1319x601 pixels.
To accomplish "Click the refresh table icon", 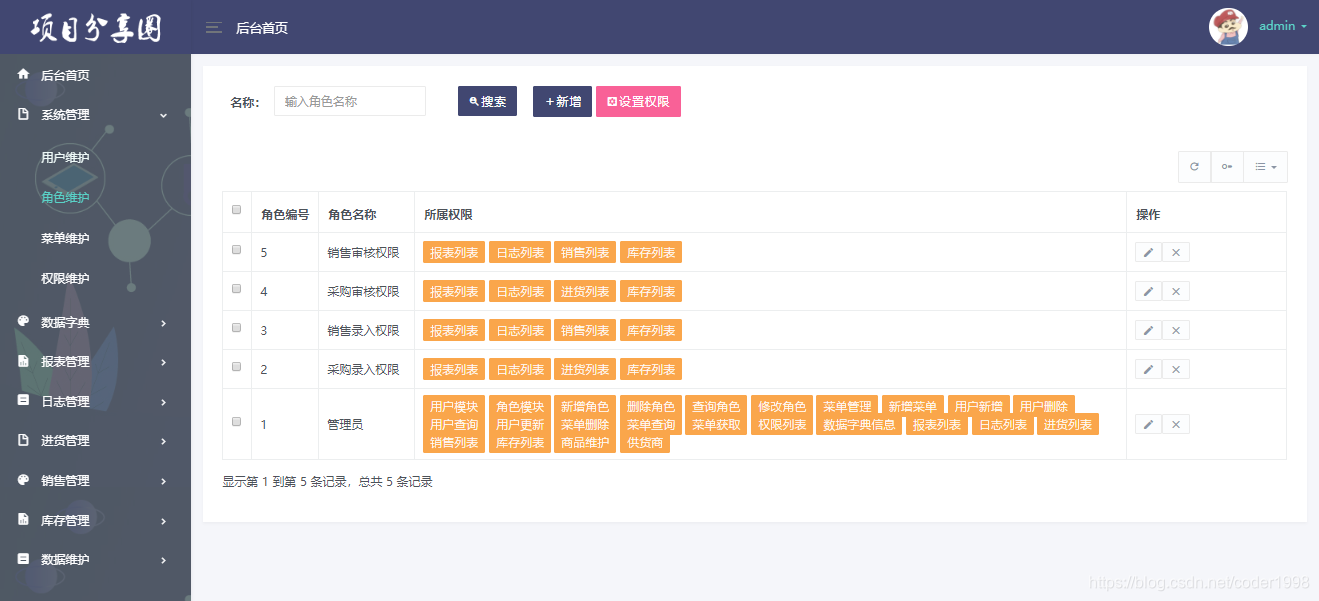I will coord(1194,167).
